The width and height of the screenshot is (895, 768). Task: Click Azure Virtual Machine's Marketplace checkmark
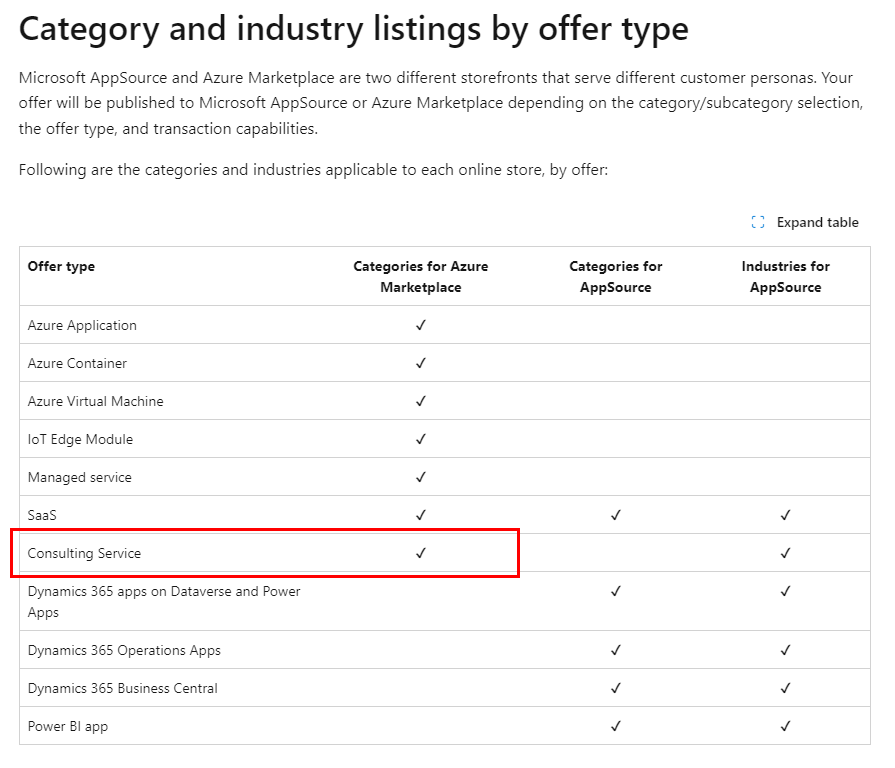421,402
